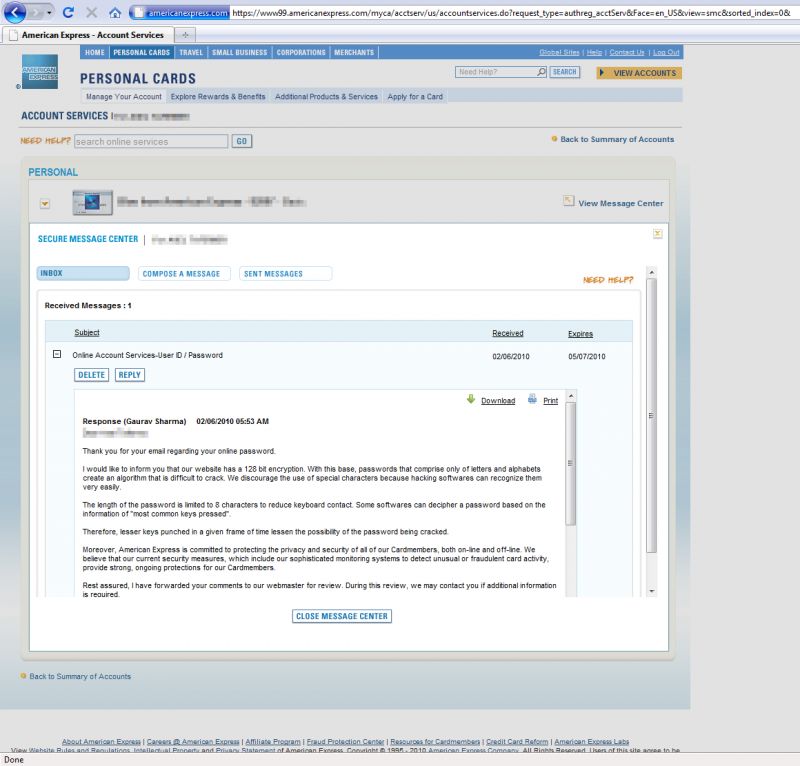Screen dimensions: 800x766
Task: Click the stop loading X icon
Action: click(x=92, y=12)
